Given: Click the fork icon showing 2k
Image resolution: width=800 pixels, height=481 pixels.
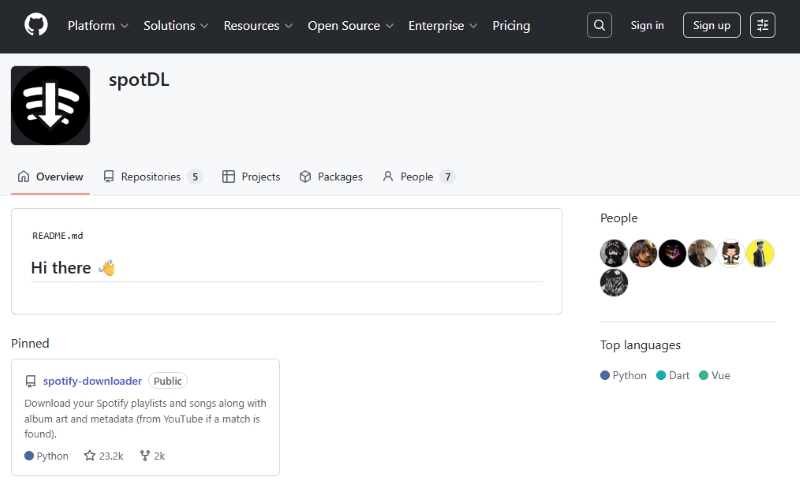Looking at the screenshot, I should click(x=145, y=455).
